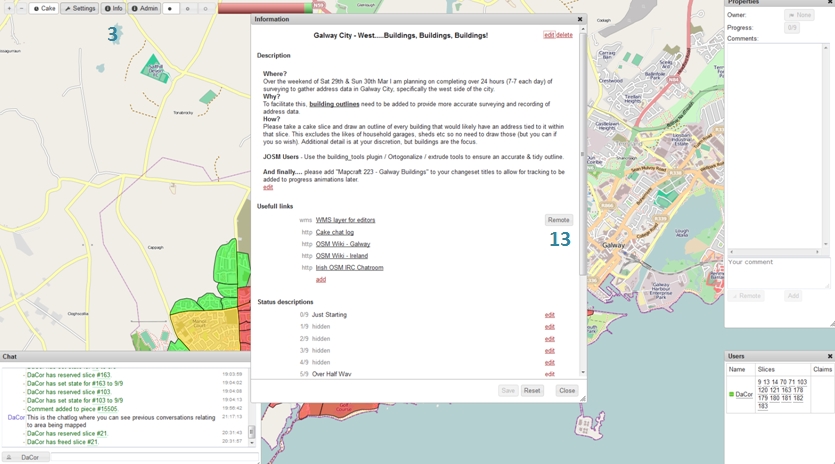Select slice 70 in Users panel
Viewport: 835px width, 464px height.
click(783, 382)
